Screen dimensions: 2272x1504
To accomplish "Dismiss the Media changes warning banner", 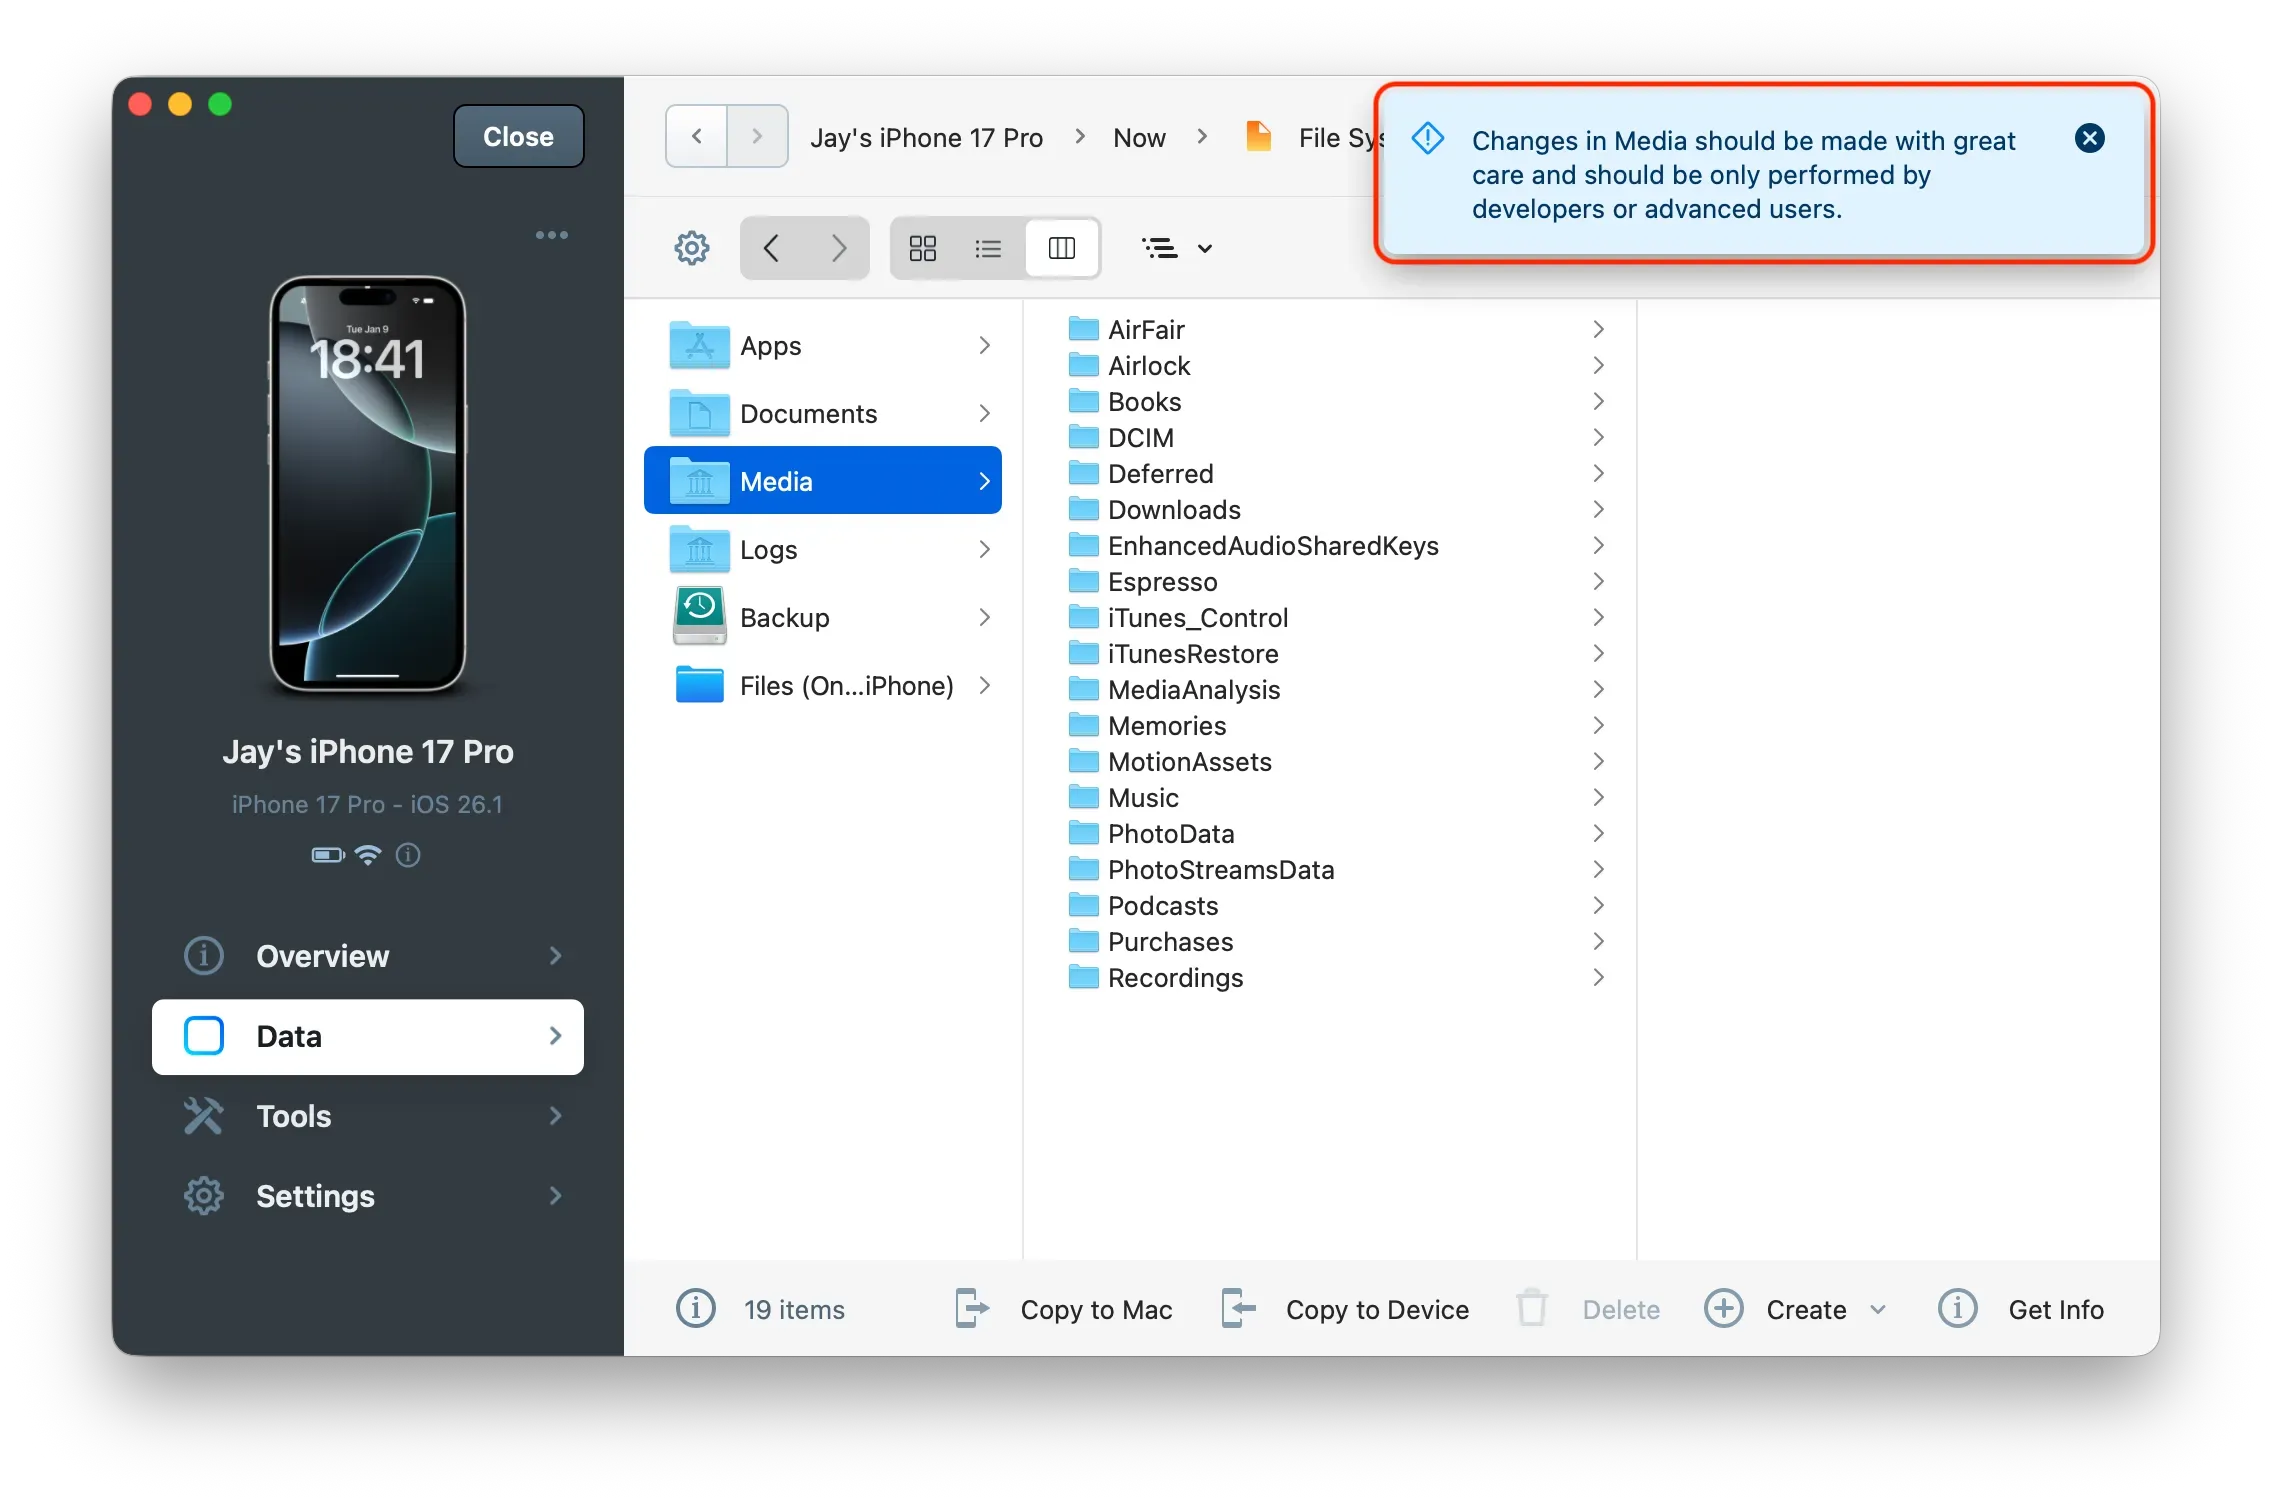I will pos(2089,138).
